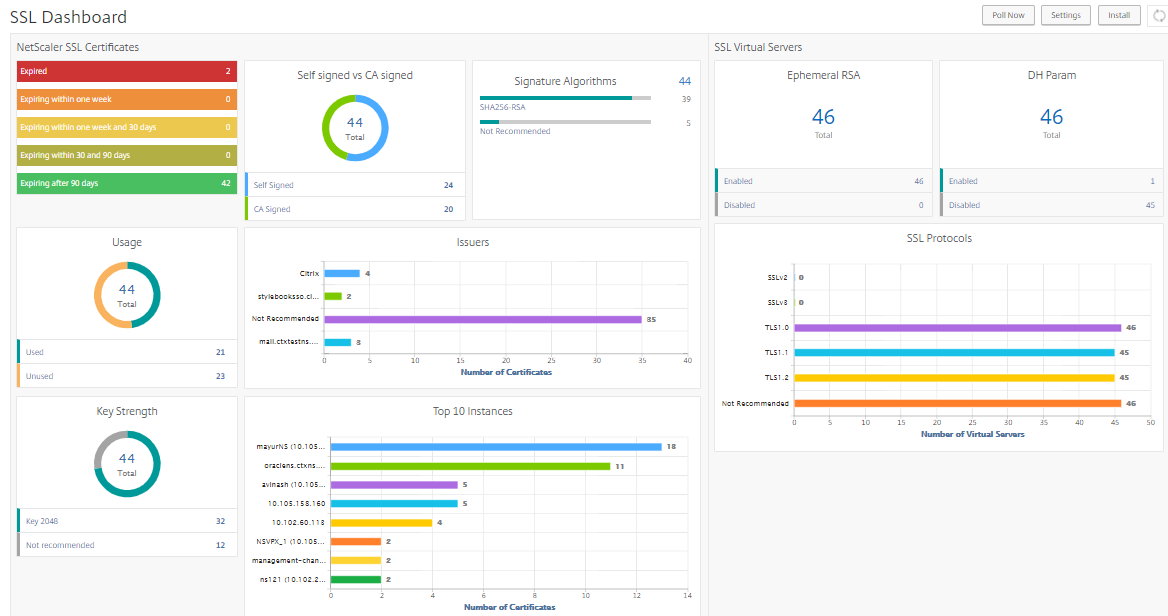Open Key Strength Not recommended count 12
The width and height of the screenshot is (1168, 616).
tap(220, 545)
